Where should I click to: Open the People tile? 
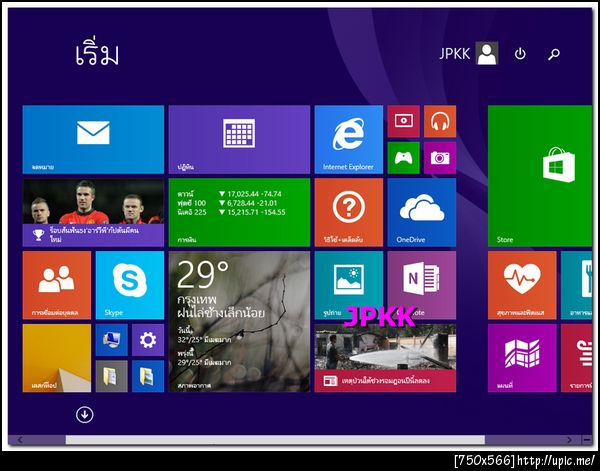pos(57,285)
